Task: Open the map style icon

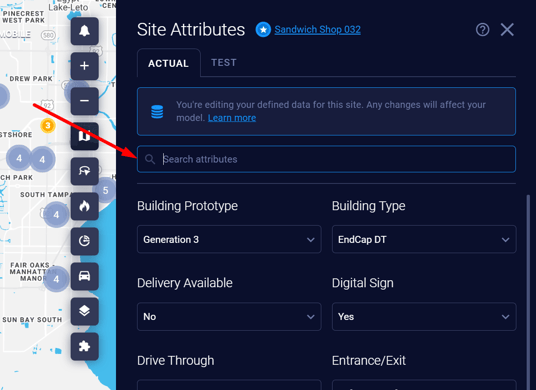Action: 84,136
